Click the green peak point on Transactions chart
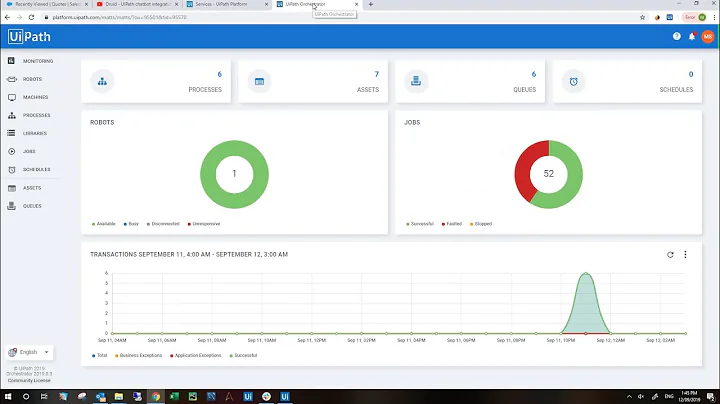This screenshot has width=720, height=404. pos(586,273)
